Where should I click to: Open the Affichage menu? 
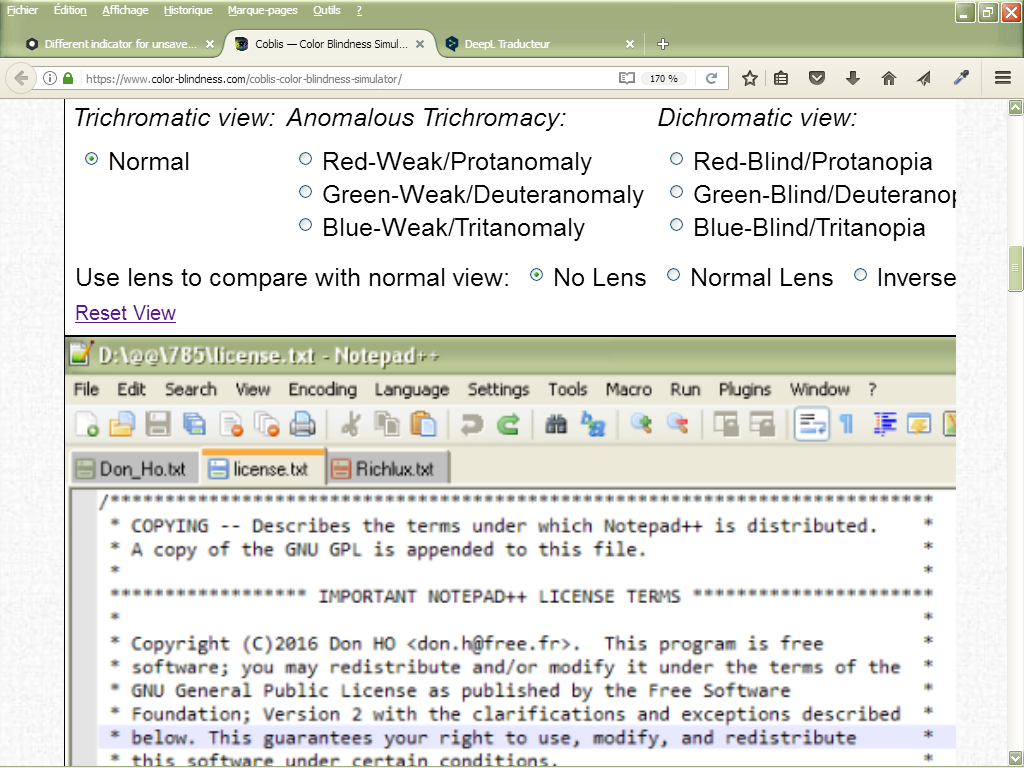coord(125,10)
